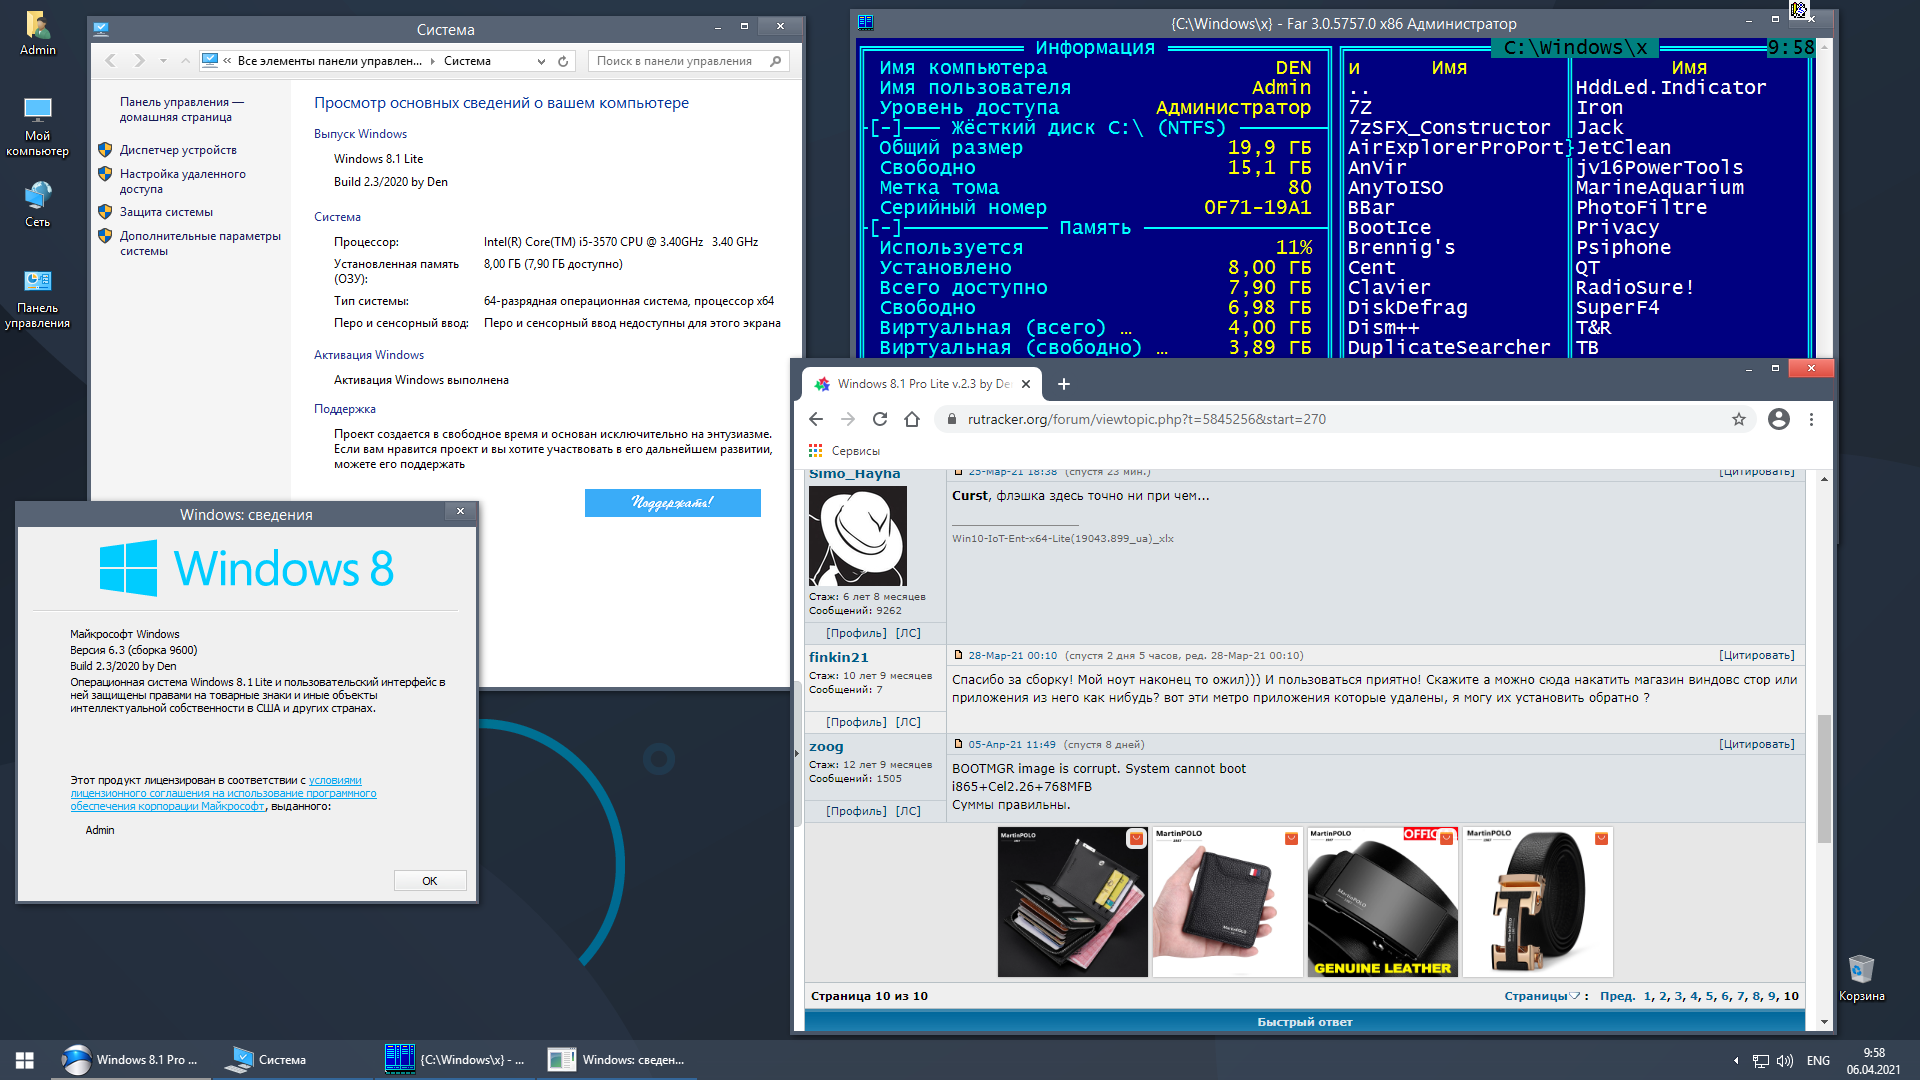
Task: Click the control panel search field
Action: [680, 61]
